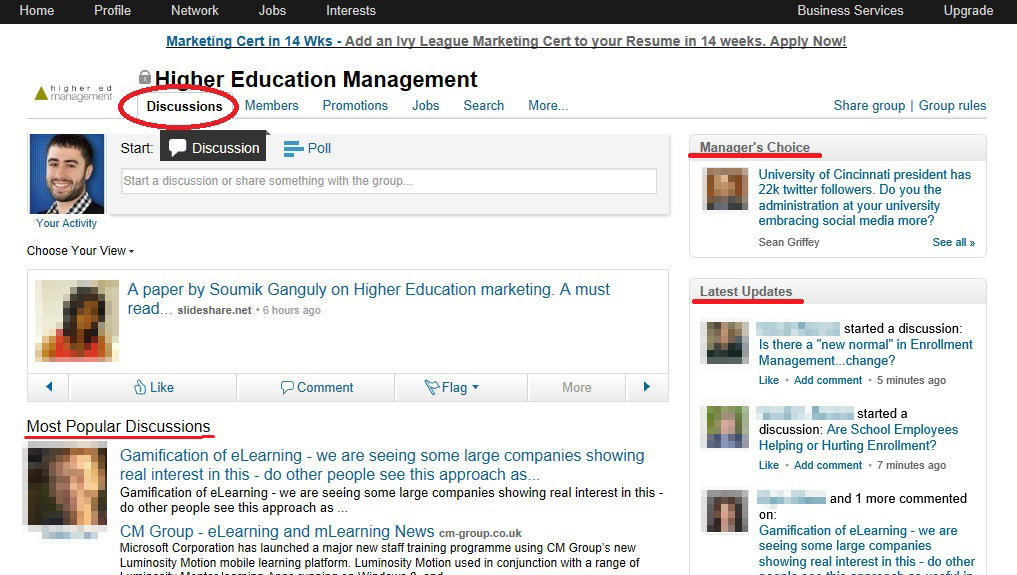Click your profile photo
This screenshot has height=575, width=1017.
67,174
